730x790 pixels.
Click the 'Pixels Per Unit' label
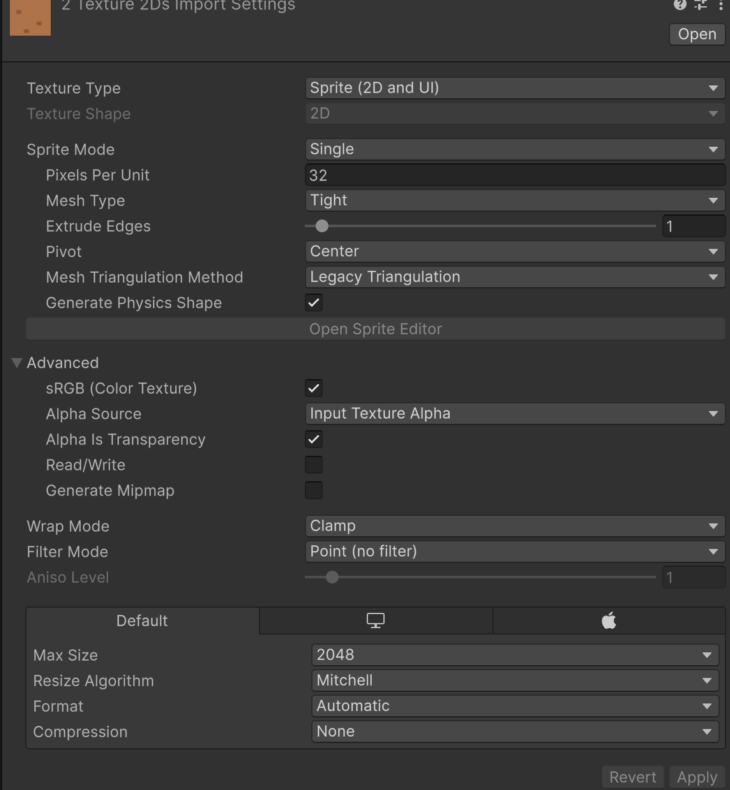pos(98,175)
